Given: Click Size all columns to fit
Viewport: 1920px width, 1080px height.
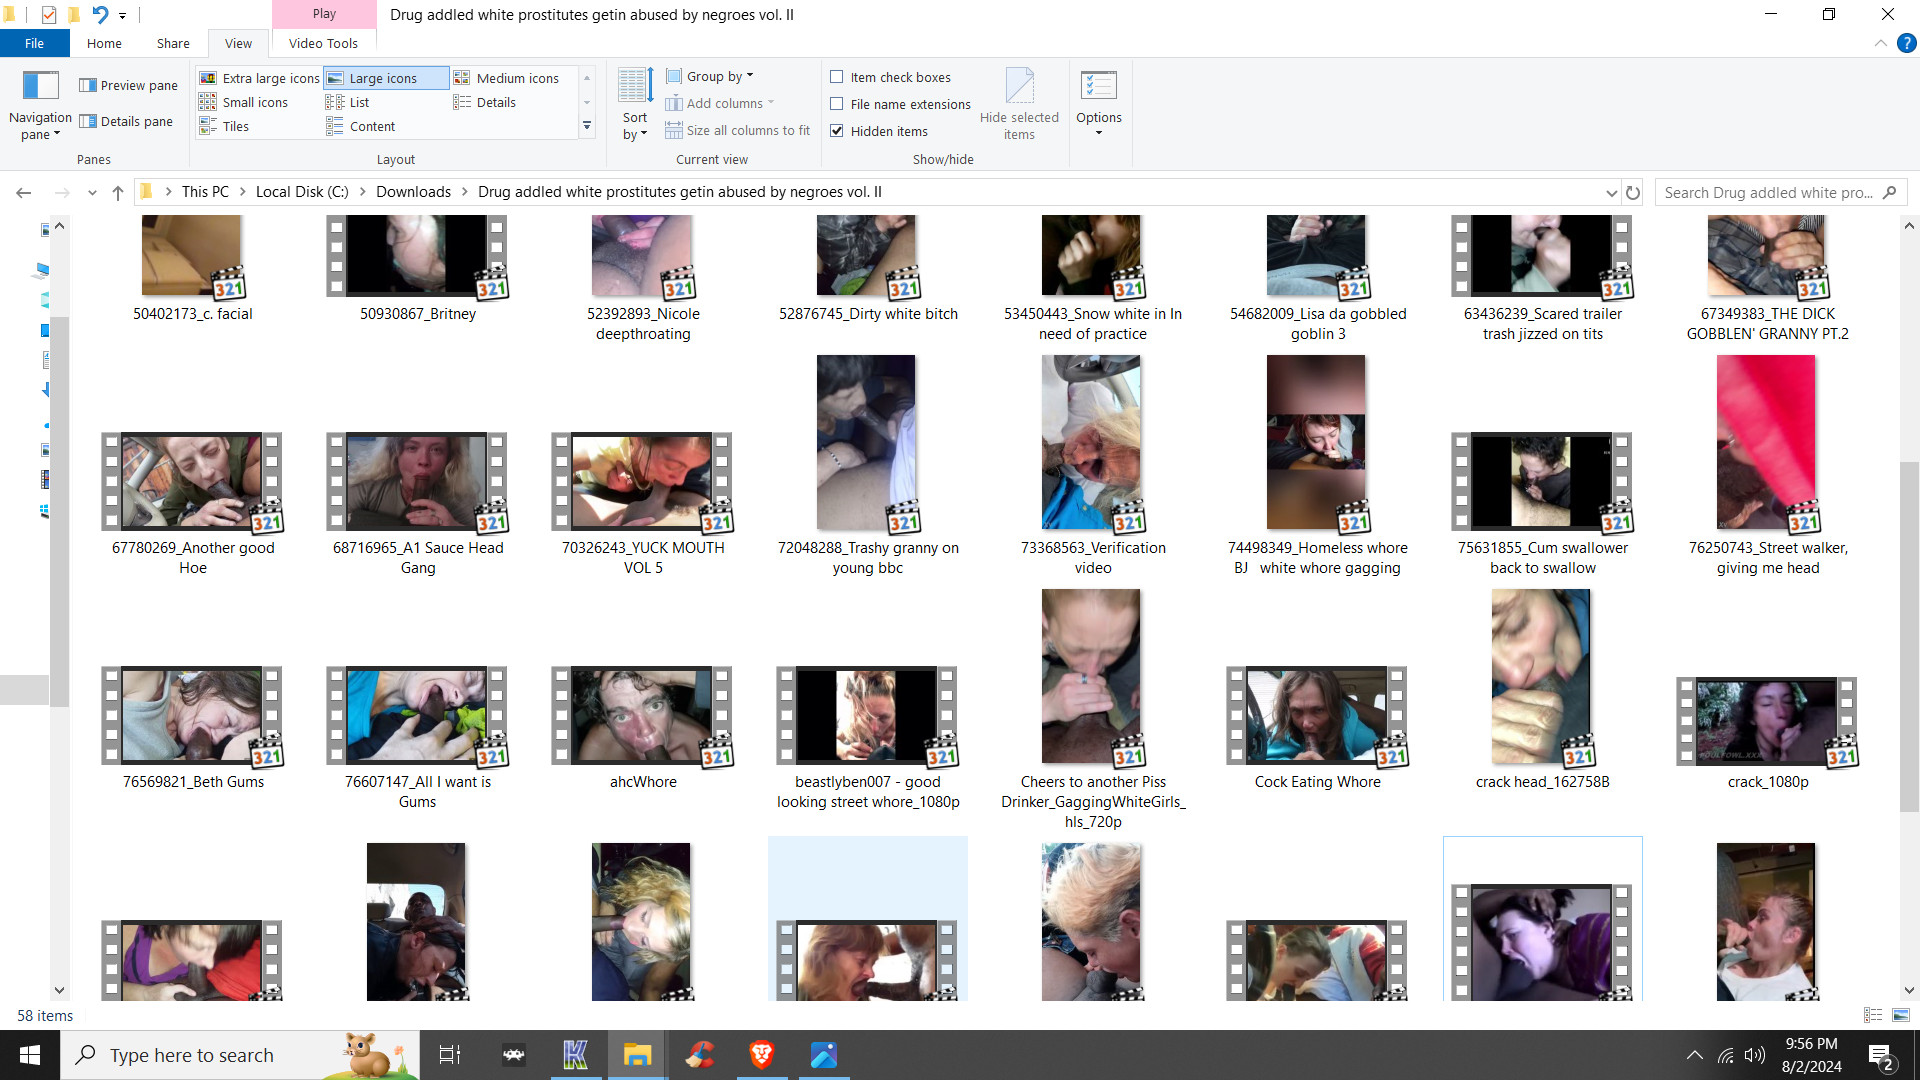Looking at the screenshot, I should click(x=738, y=130).
